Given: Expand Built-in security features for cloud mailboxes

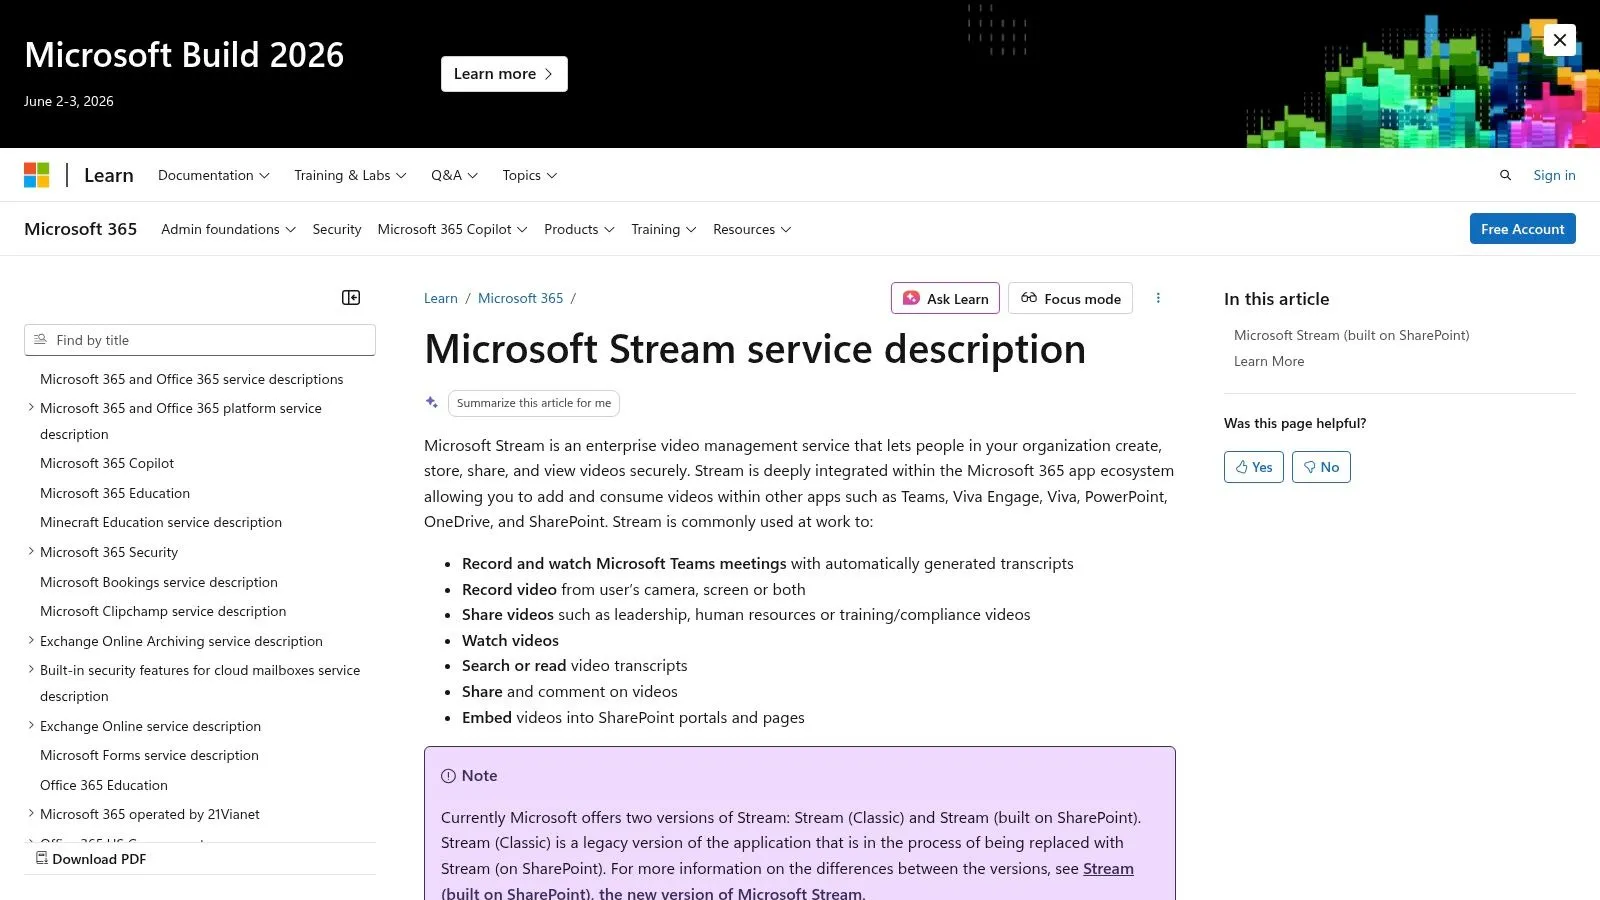Looking at the screenshot, I should (31, 670).
